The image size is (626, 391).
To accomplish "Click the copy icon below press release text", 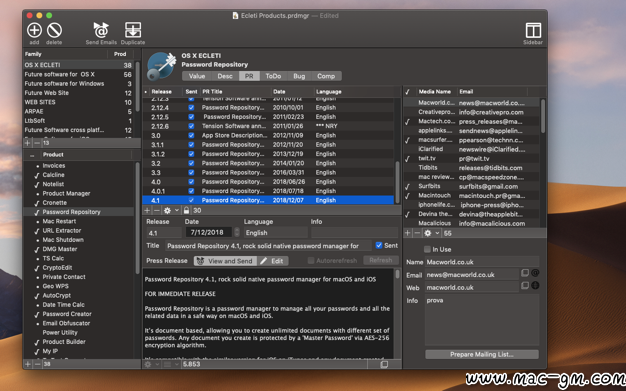I will [x=384, y=364].
